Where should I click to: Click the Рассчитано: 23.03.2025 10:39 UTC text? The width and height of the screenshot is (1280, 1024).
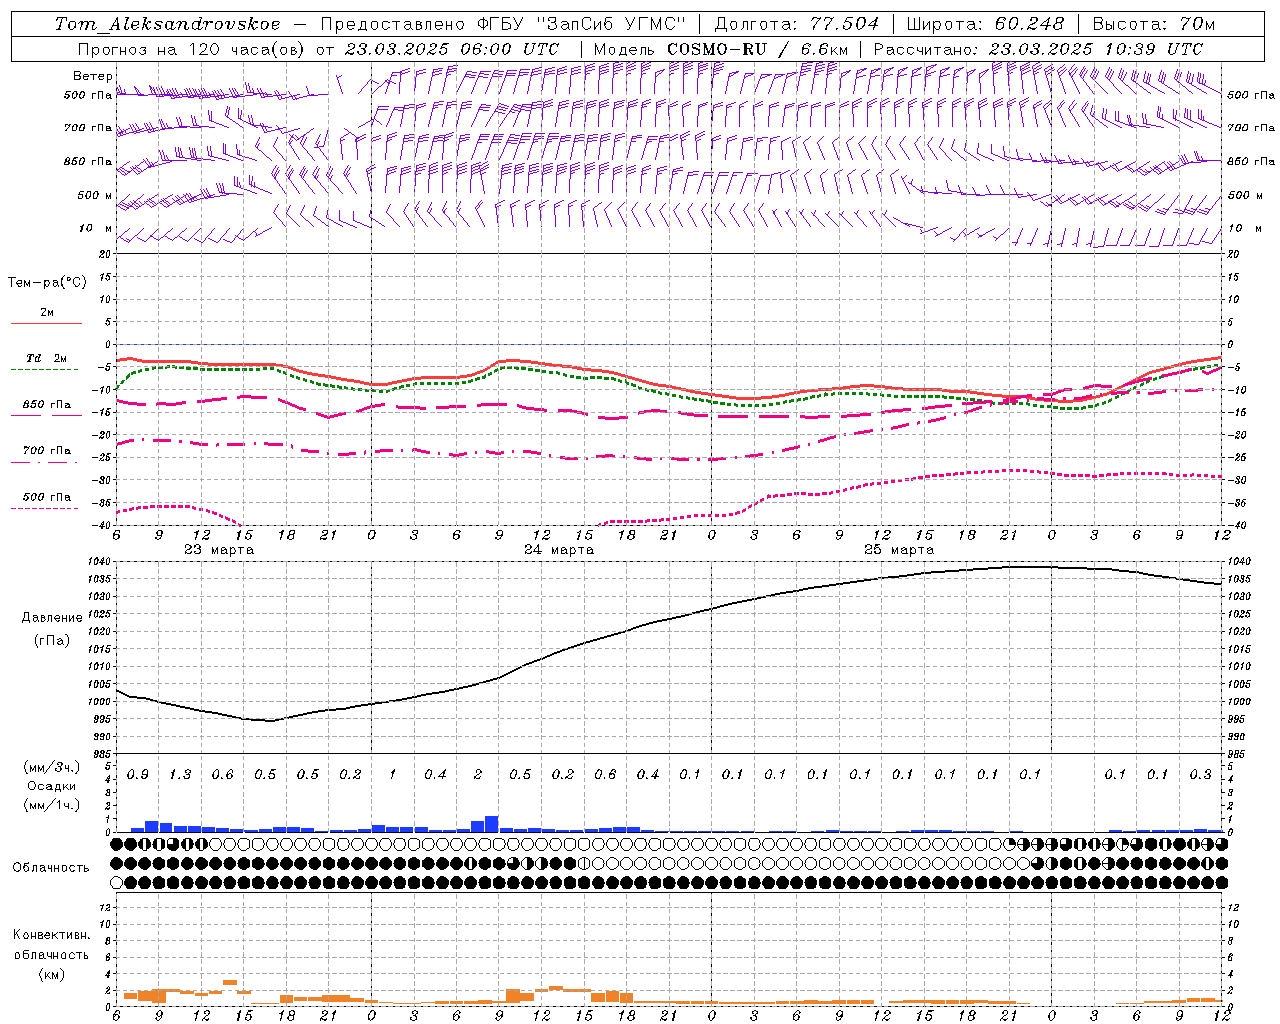(1039, 48)
